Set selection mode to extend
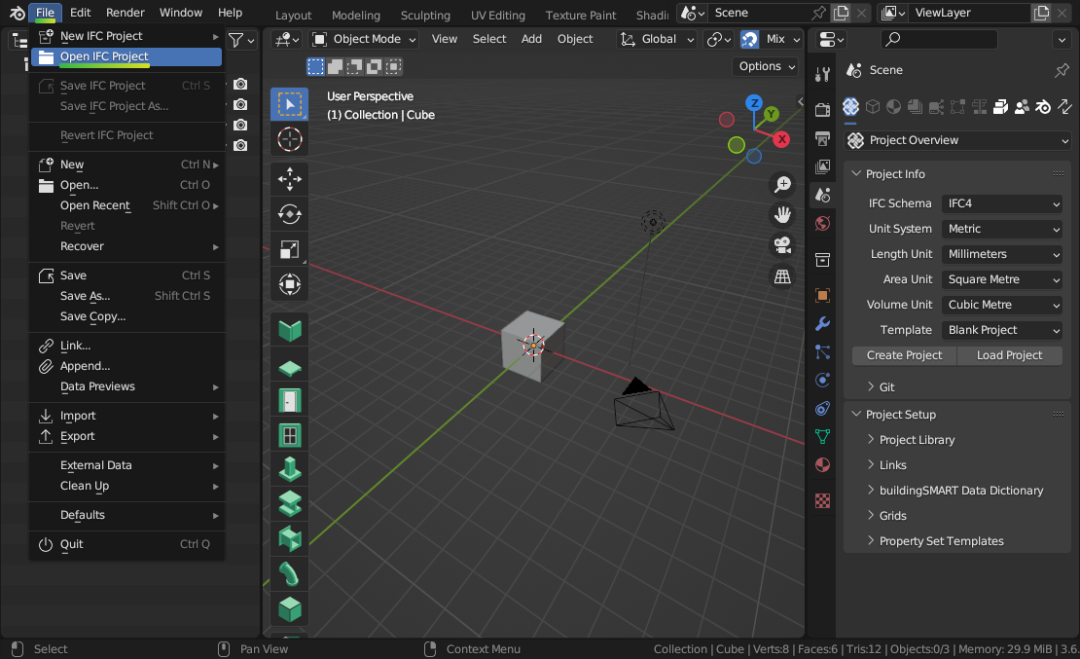The height and width of the screenshot is (659, 1080). (x=335, y=66)
